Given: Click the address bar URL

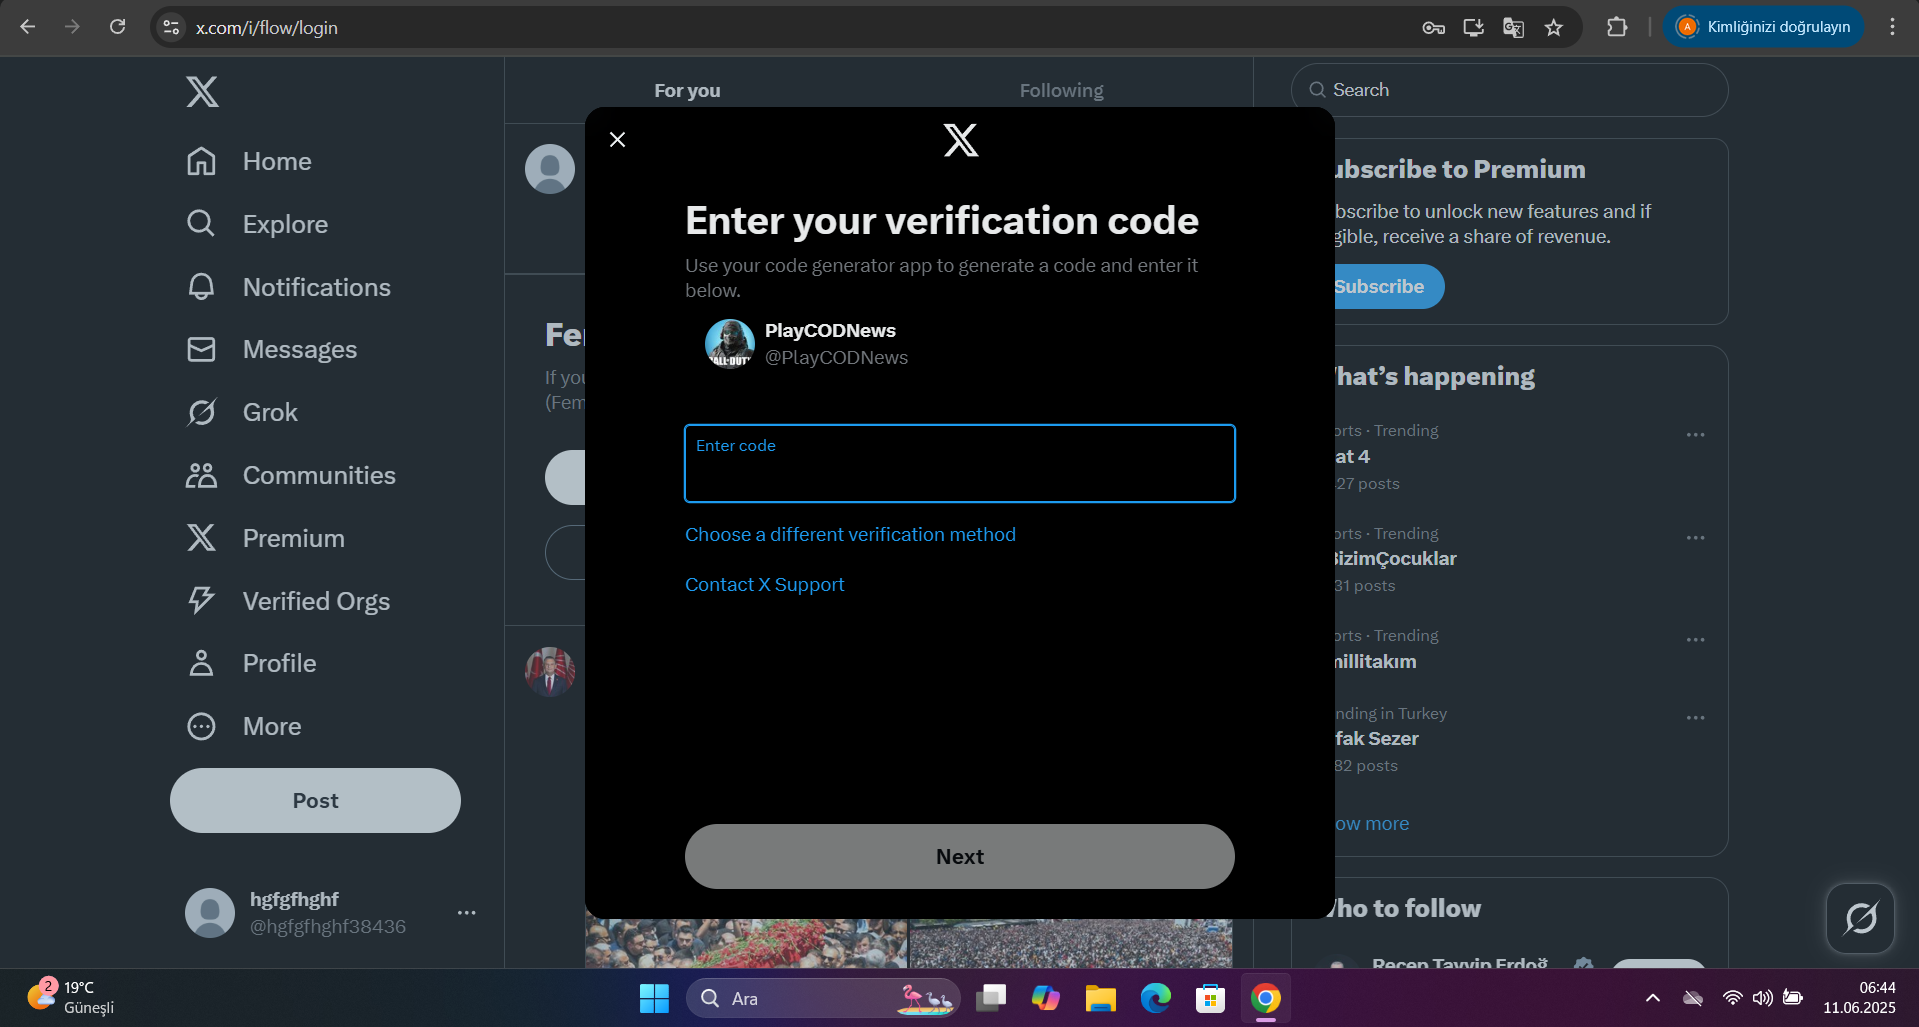Looking at the screenshot, I should 267,28.
